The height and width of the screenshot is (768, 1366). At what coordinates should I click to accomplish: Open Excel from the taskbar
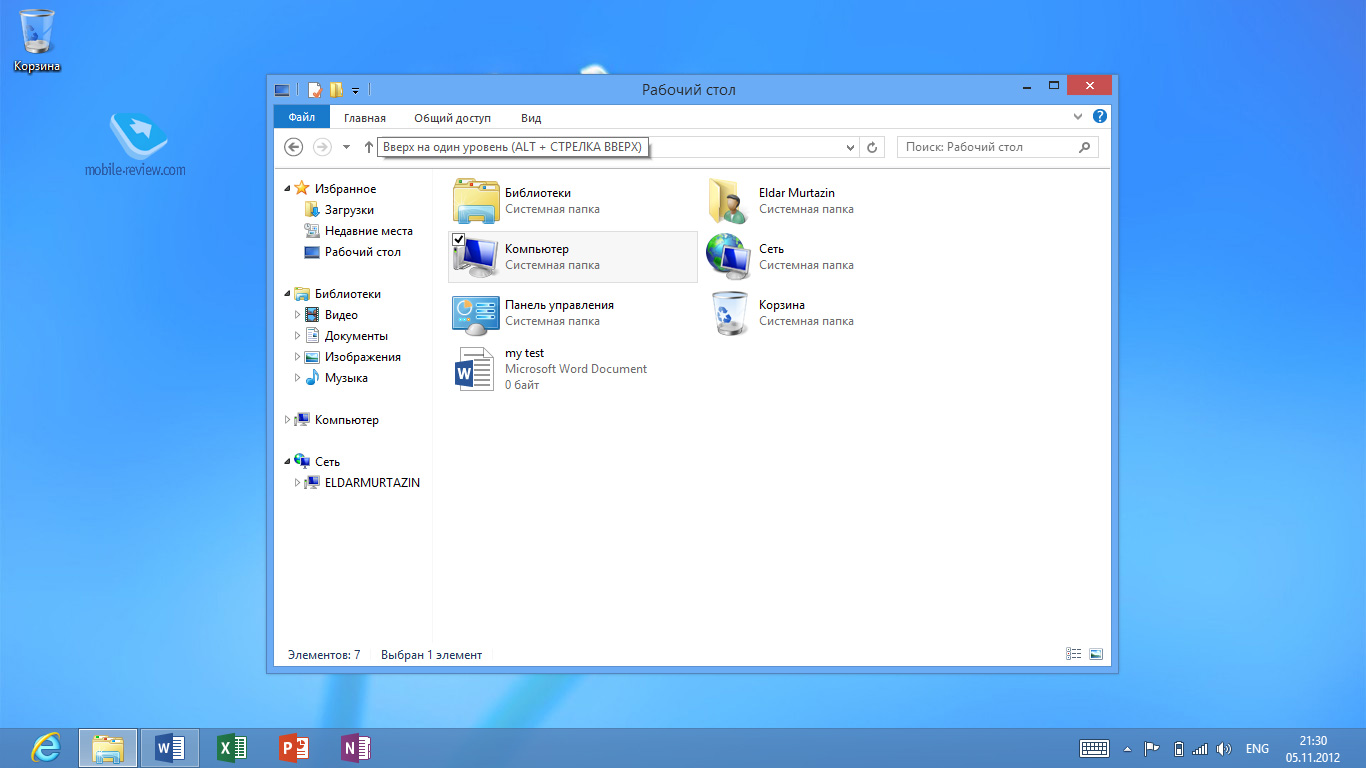(x=232, y=748)
